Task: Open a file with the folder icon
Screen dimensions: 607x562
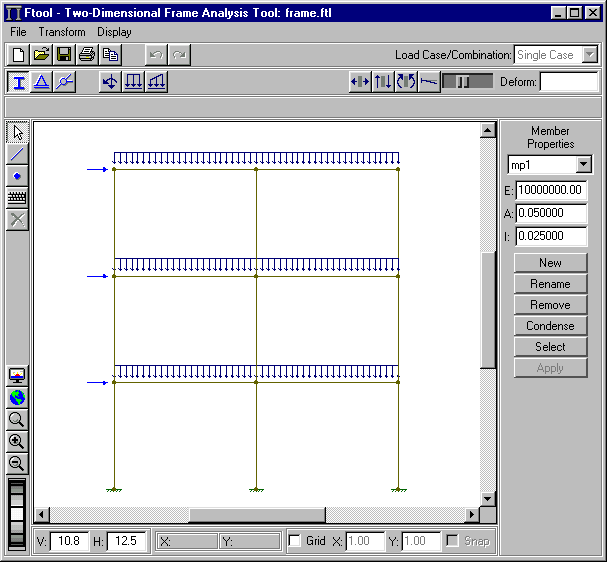Action: (x=41, y=55)
